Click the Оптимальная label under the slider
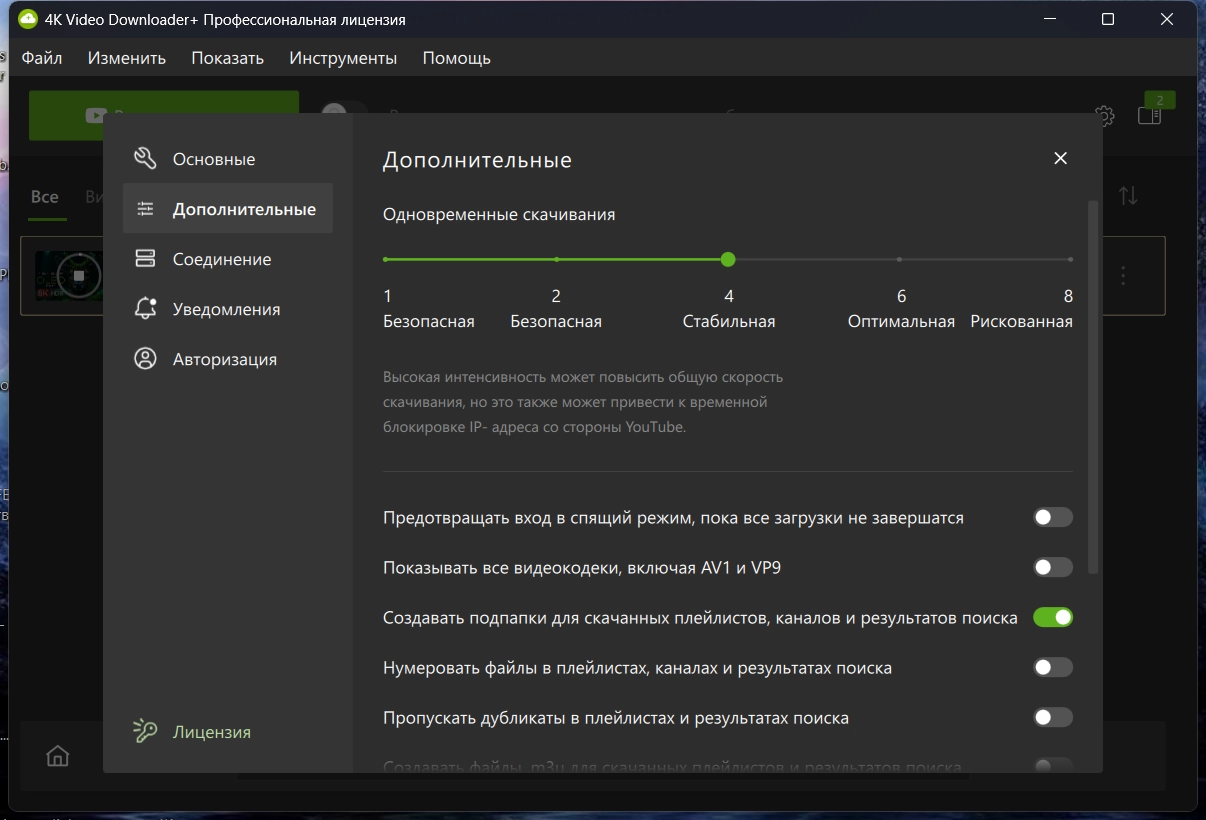This screenshot has width=1206, height=820. click(x=901, y=322)
